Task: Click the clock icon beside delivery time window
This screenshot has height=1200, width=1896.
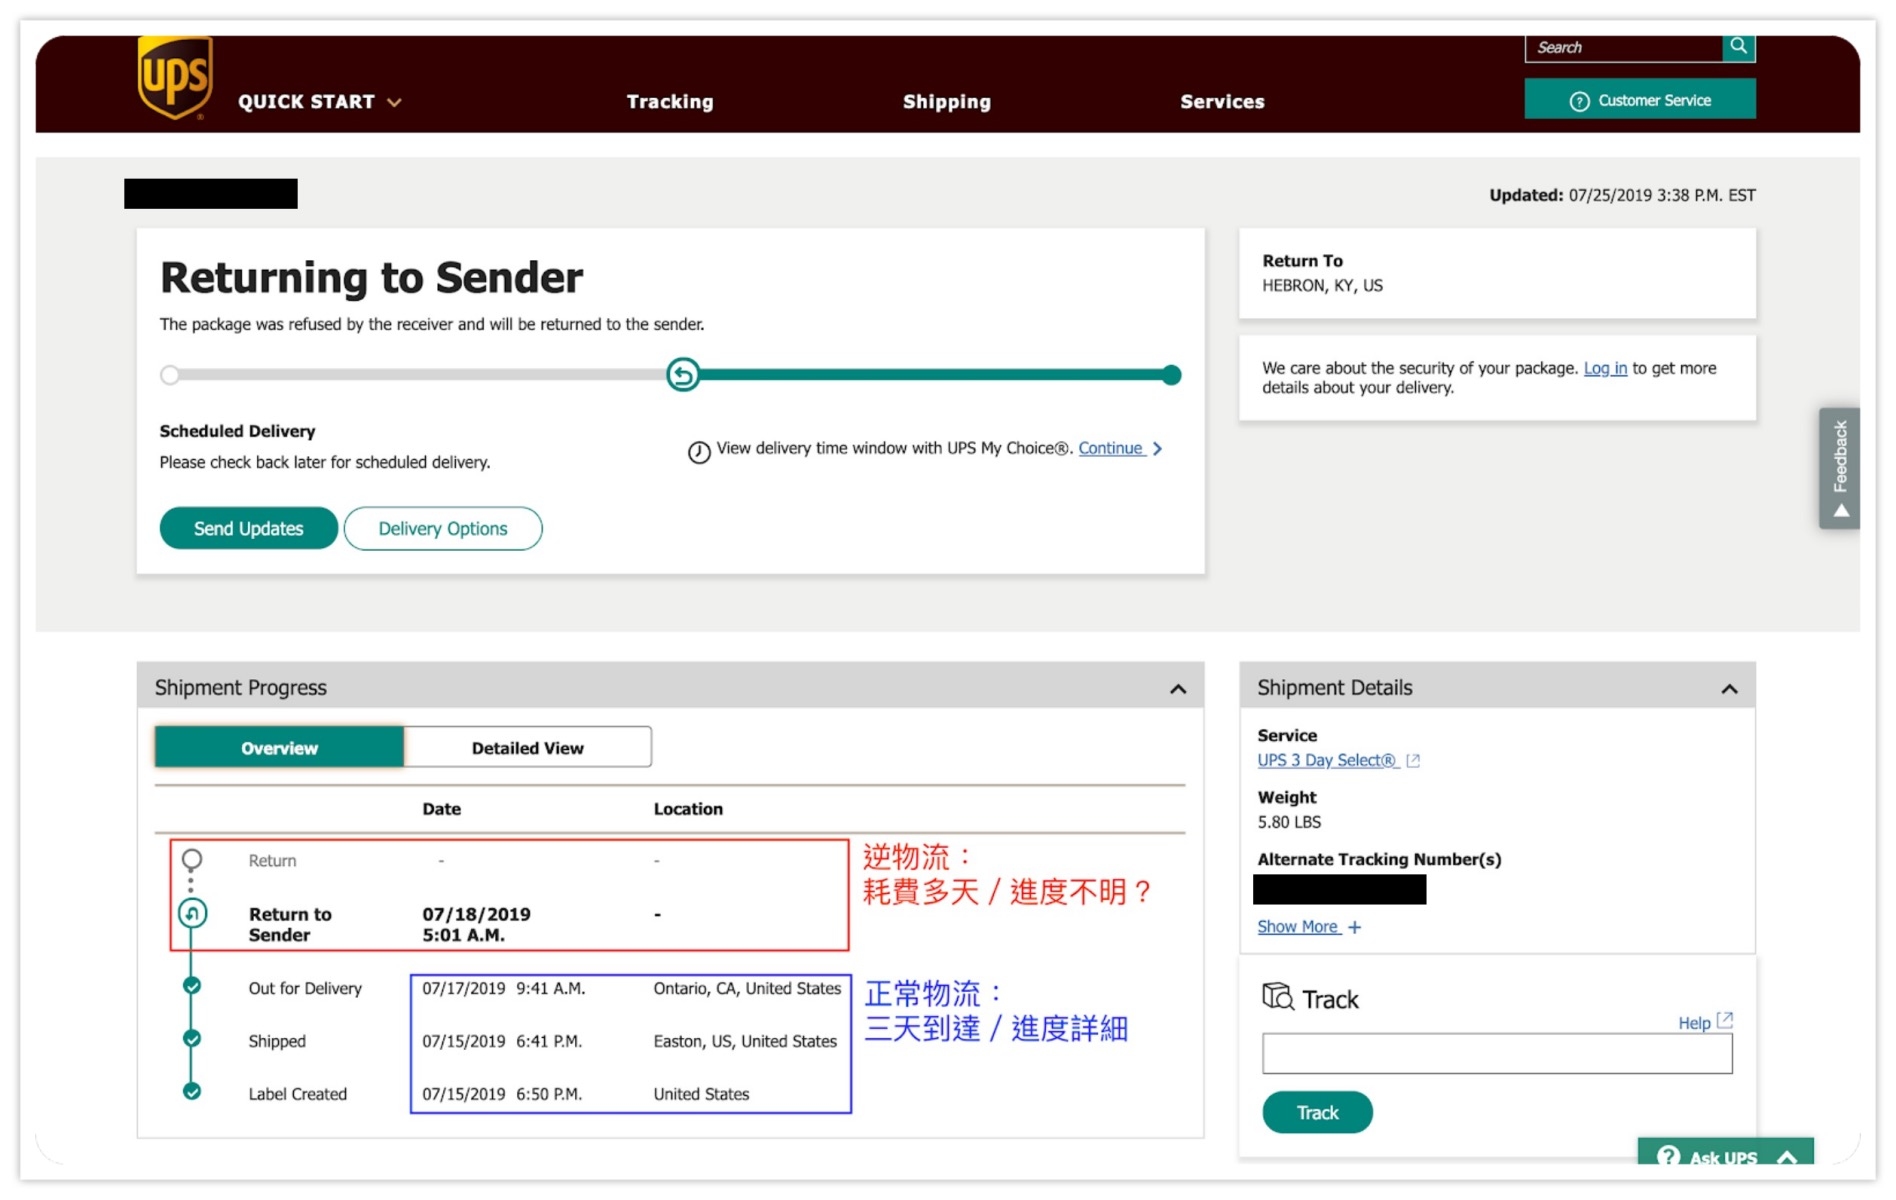Action: 699,451
